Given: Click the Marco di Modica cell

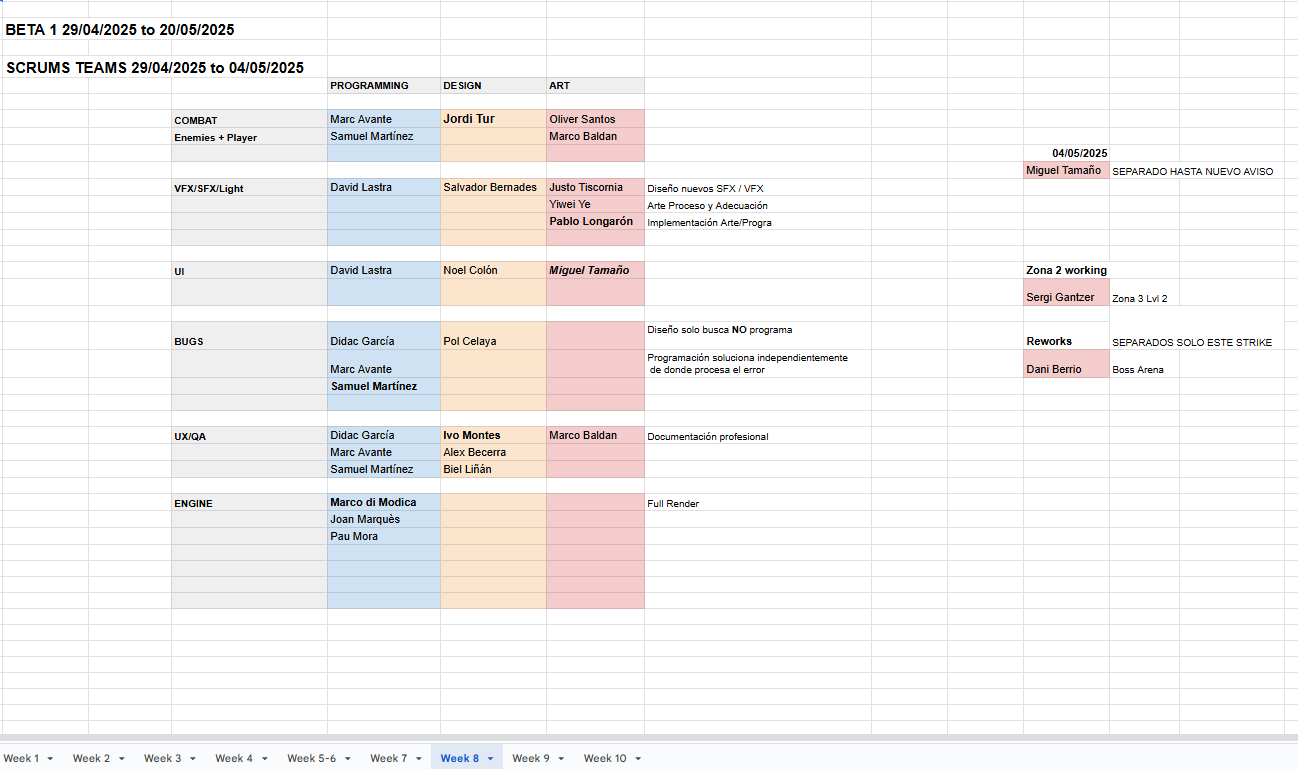Looking at the screenshot, I should coord(383,502).
